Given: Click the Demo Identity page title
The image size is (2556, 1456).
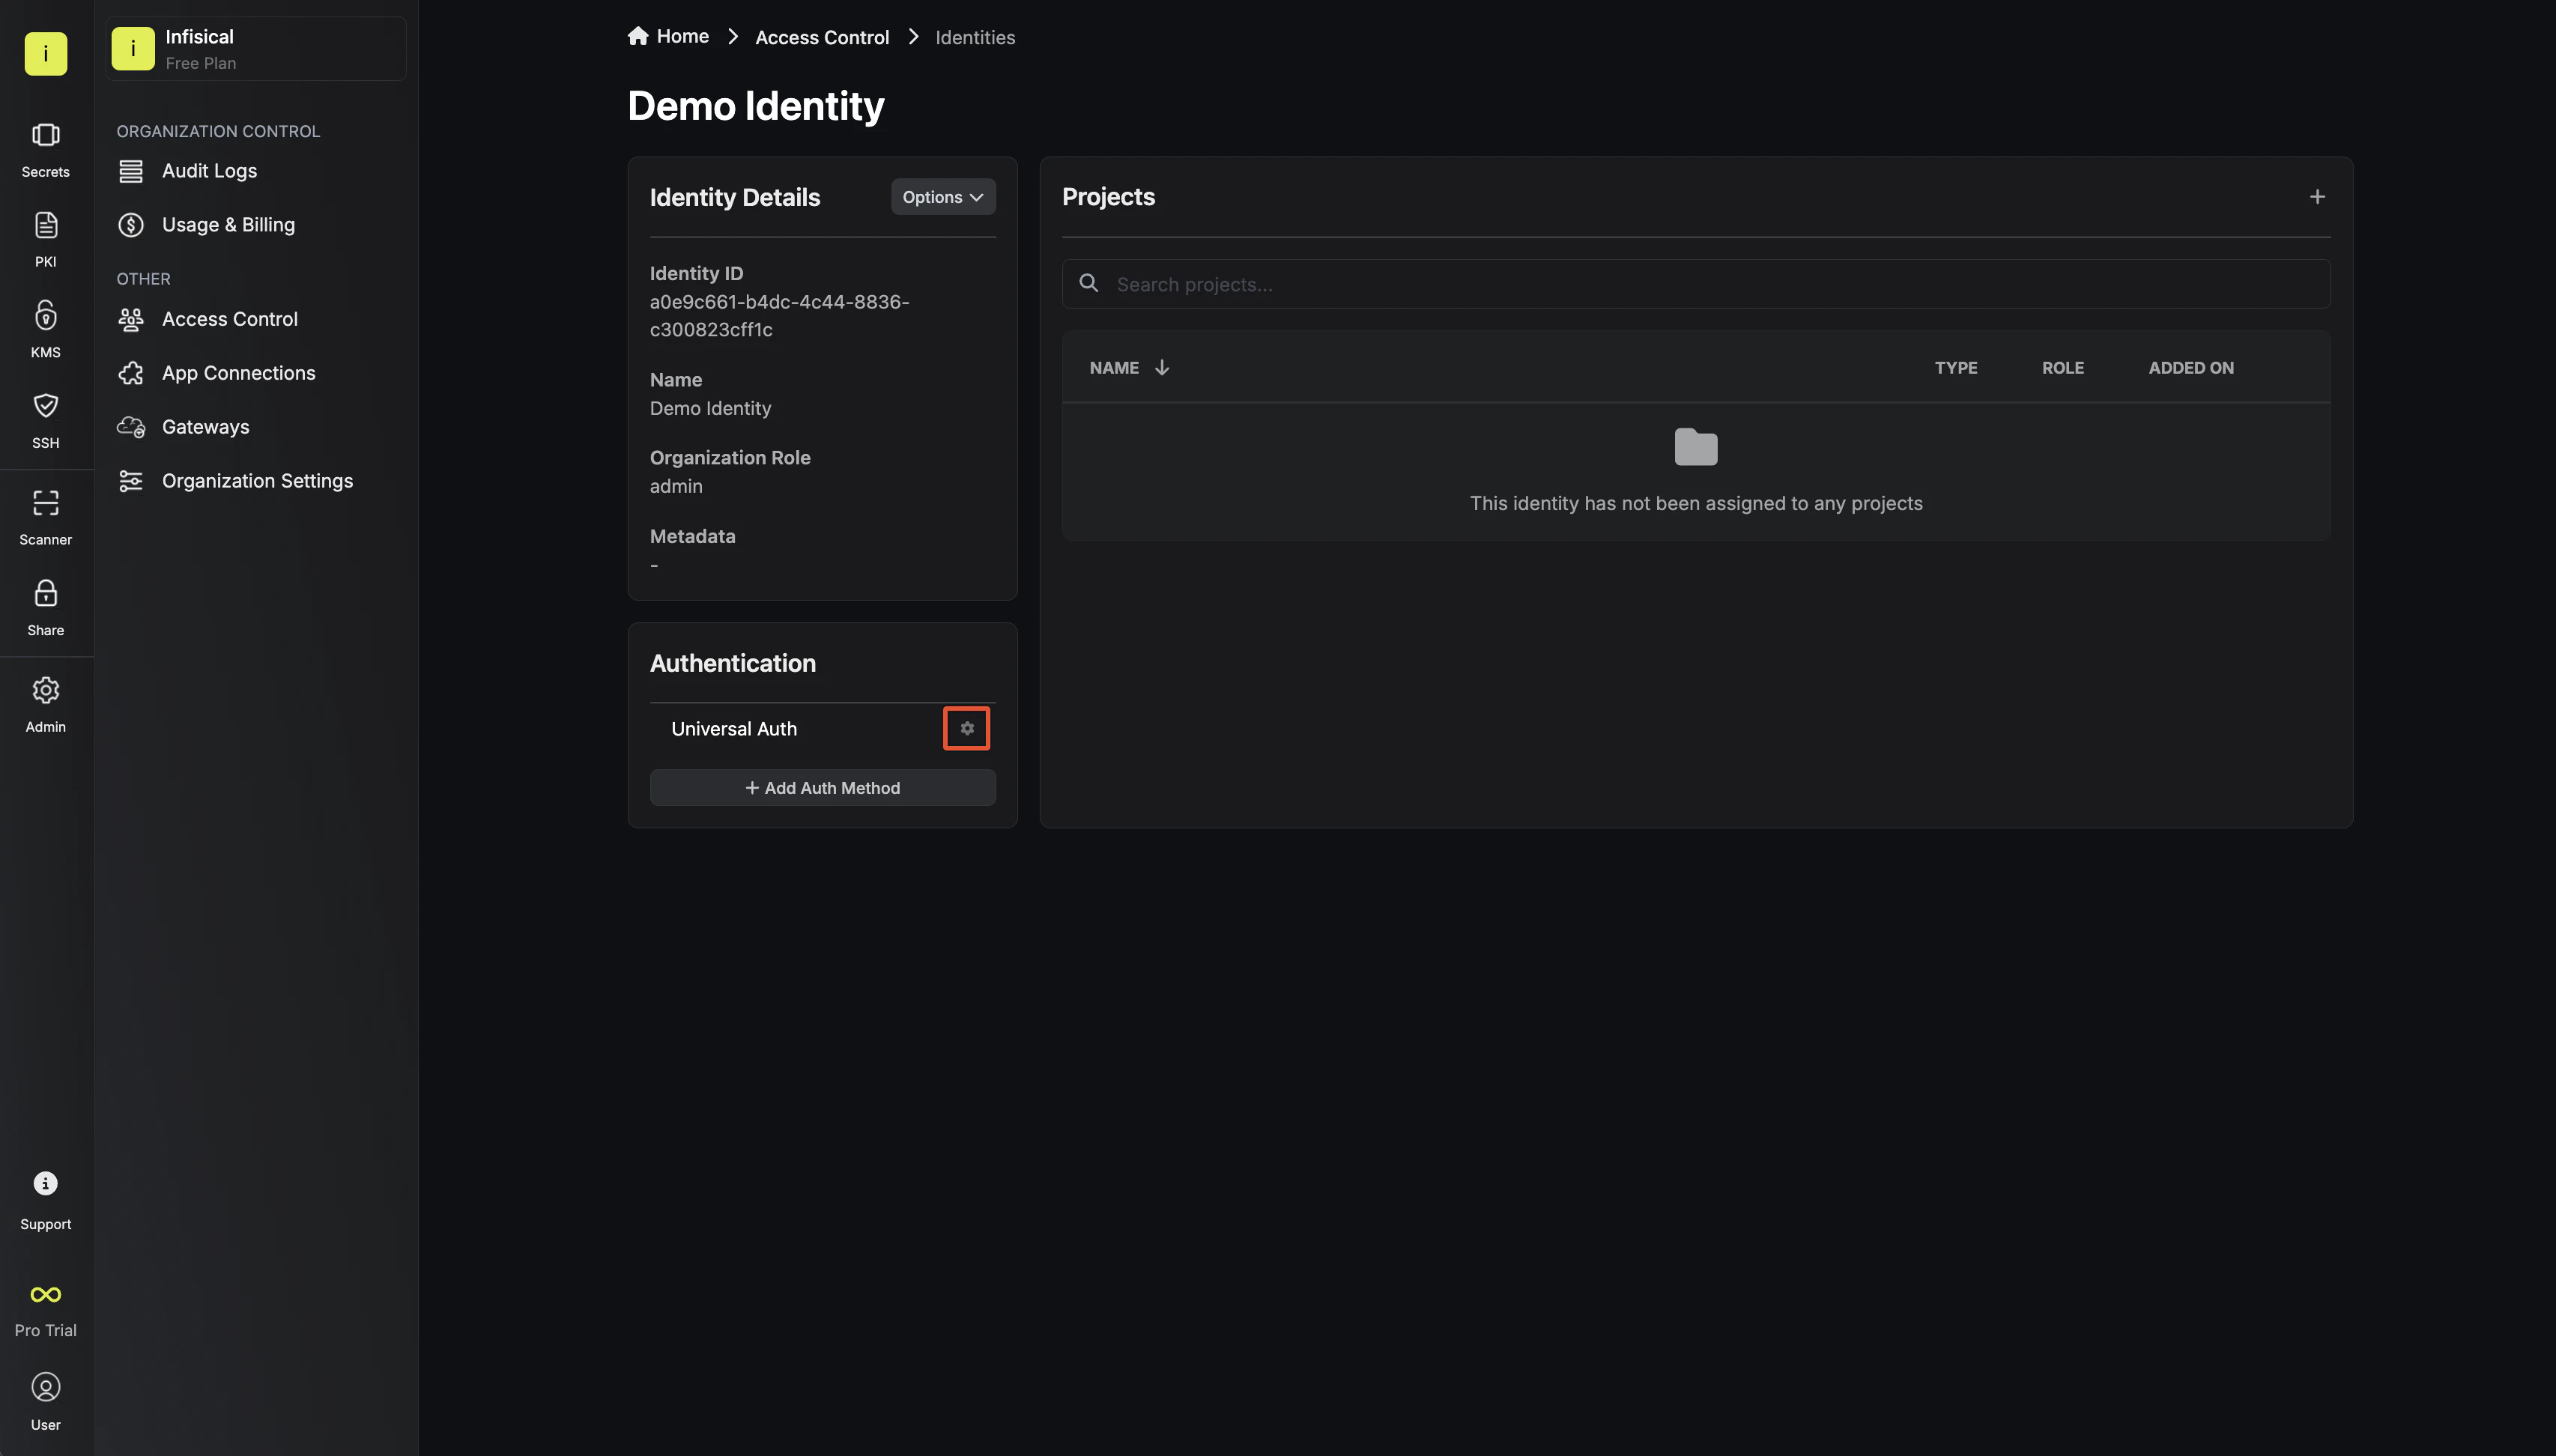Looking at the screenshot, I should click(756, 106).
